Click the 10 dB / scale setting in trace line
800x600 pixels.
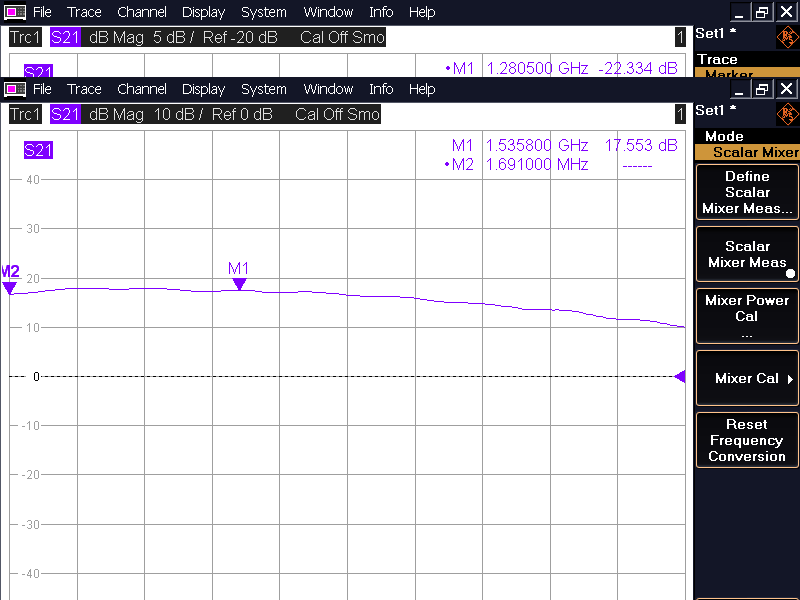(178, 114)
